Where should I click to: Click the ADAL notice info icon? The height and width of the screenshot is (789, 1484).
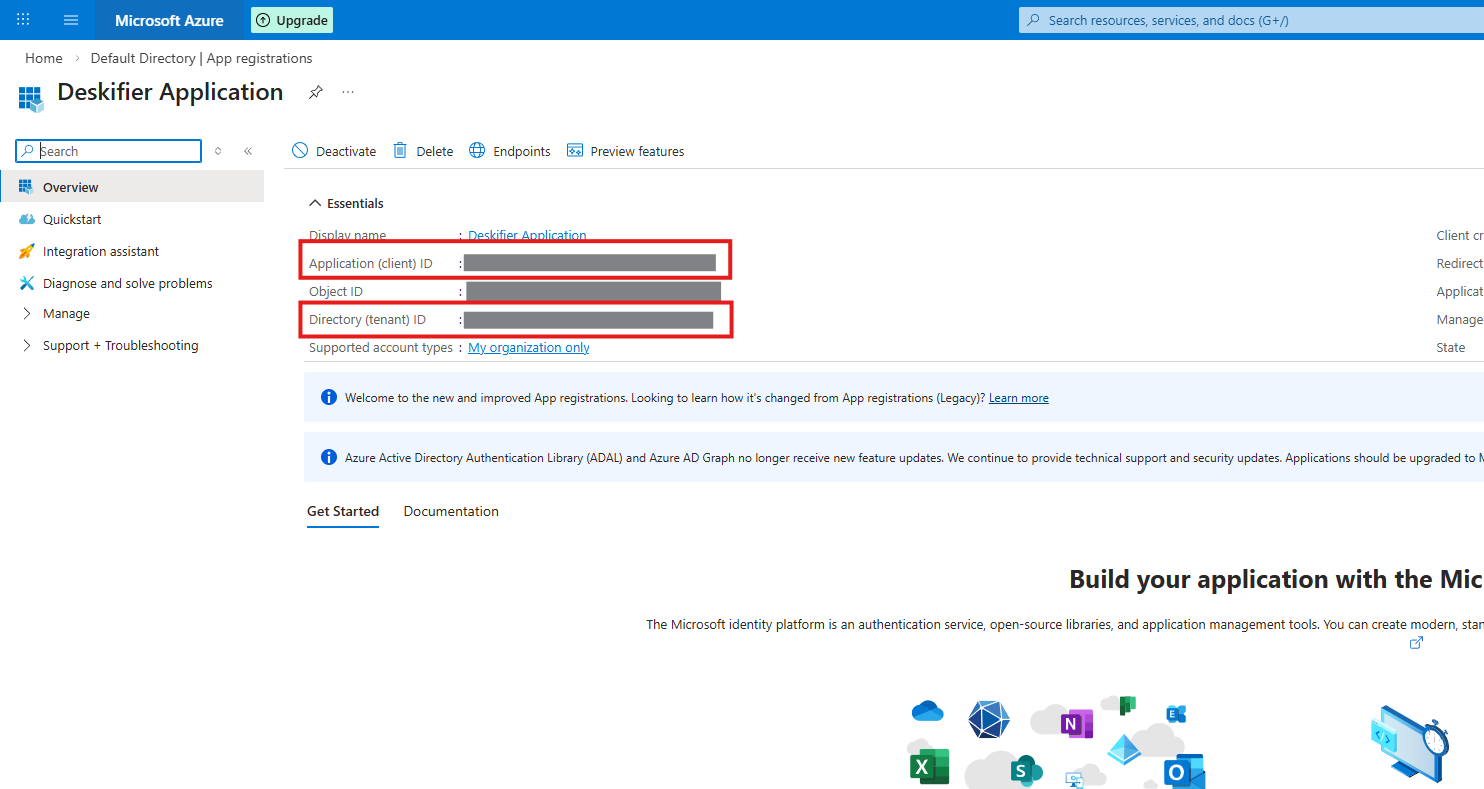(x=329, y=457)
